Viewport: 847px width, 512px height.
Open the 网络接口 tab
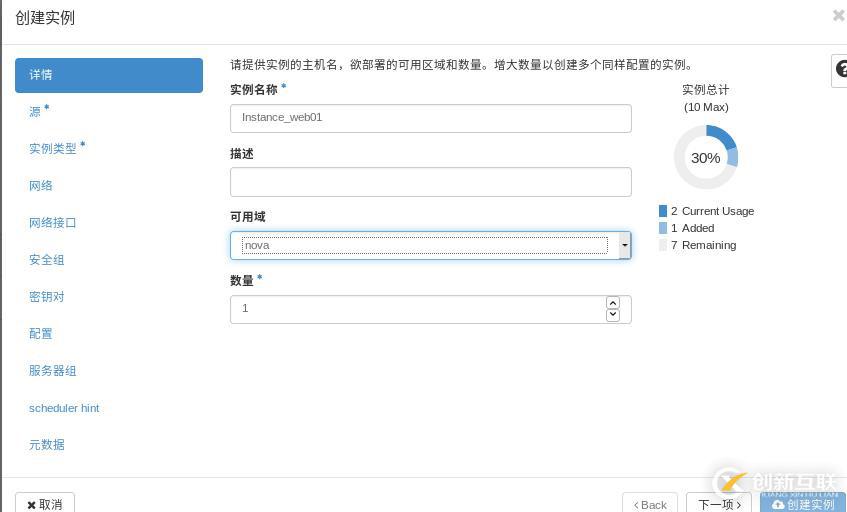(52, 223)
